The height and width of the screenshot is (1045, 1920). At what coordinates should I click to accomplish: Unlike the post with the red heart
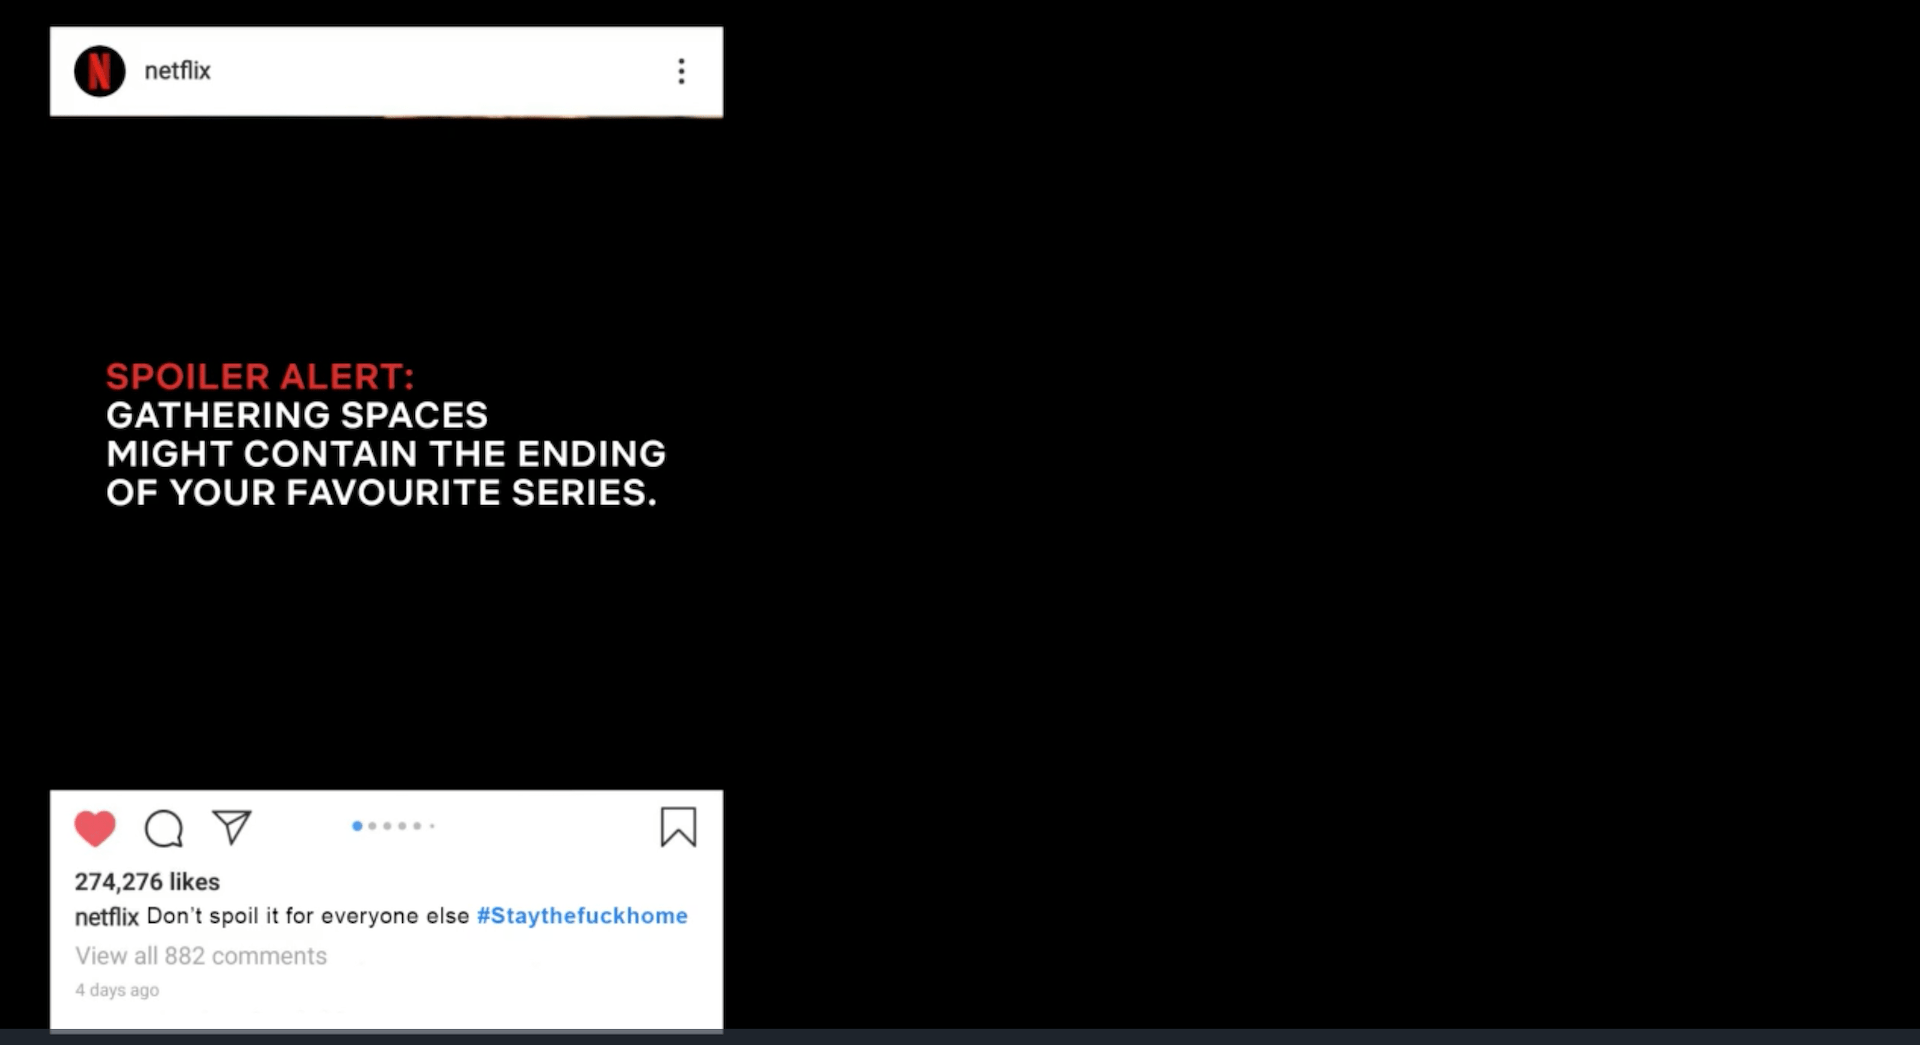(x=95, y=828)
